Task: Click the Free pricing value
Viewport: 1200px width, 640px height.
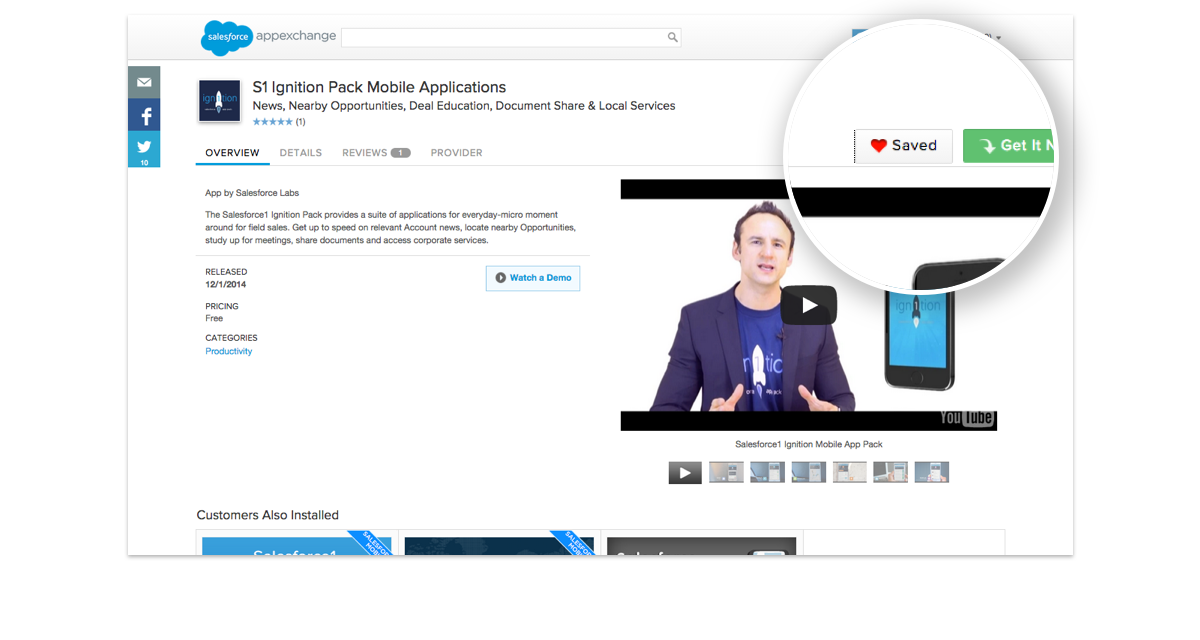Action: click(x=214, y=318)
